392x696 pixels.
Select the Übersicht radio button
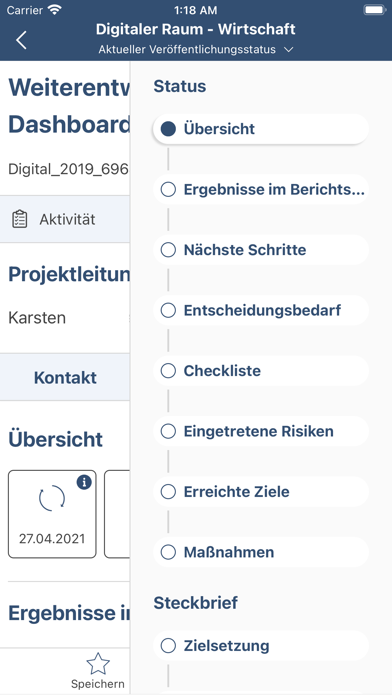coord(168,129)
